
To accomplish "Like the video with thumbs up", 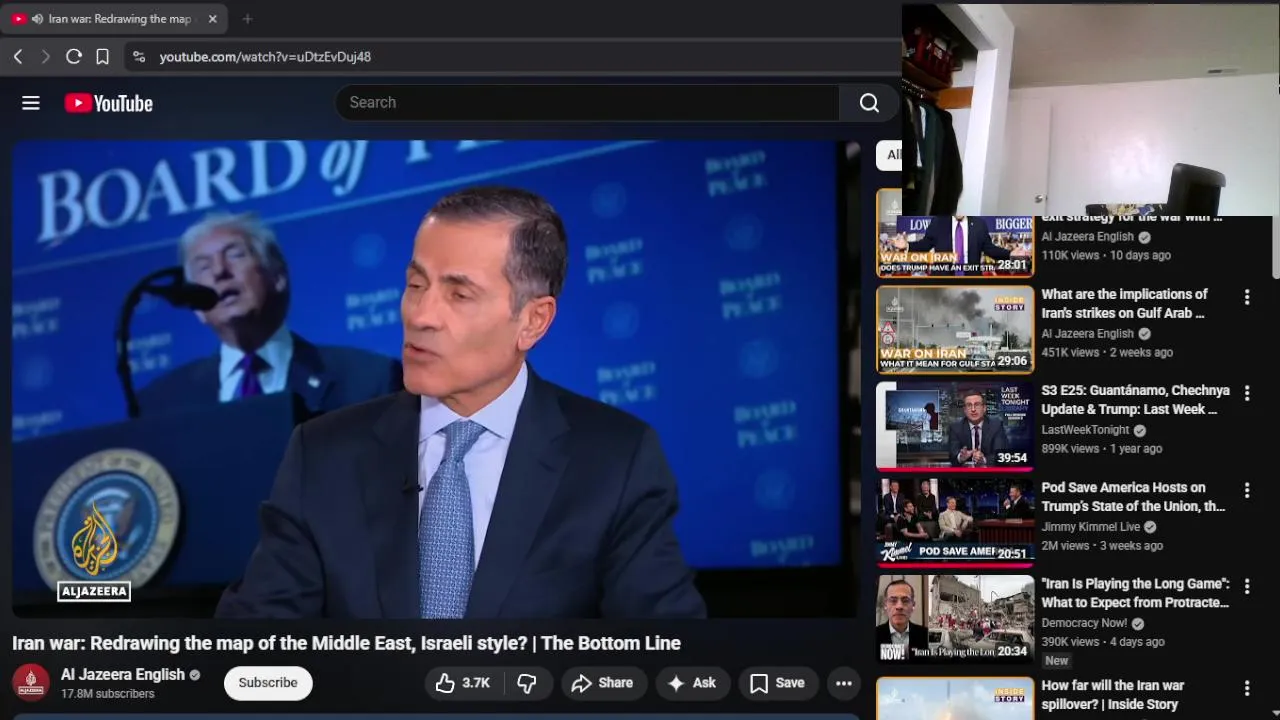I will point(462,683).
